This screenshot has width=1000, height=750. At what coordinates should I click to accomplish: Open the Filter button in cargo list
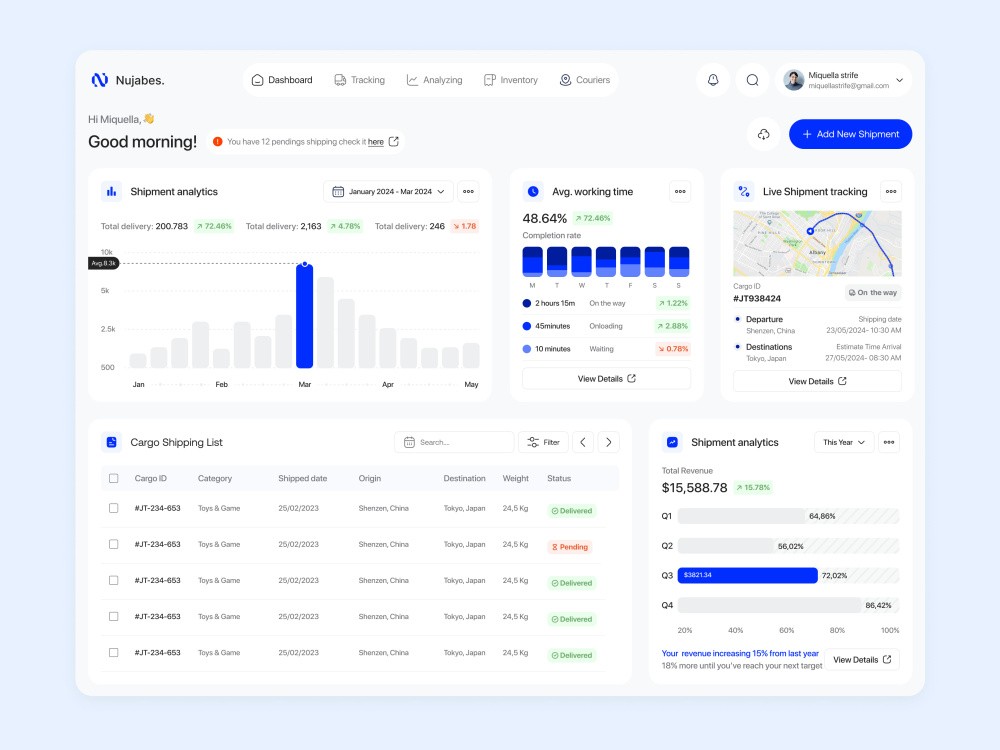(x=543, y=442)
